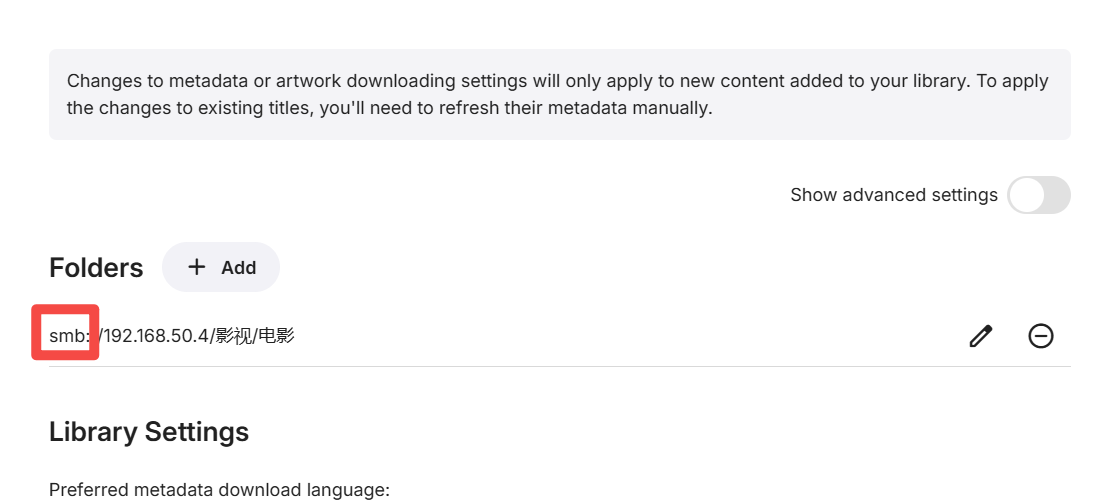
Task: Click the Preferred metadata download language label
Action: click(219, 490)
